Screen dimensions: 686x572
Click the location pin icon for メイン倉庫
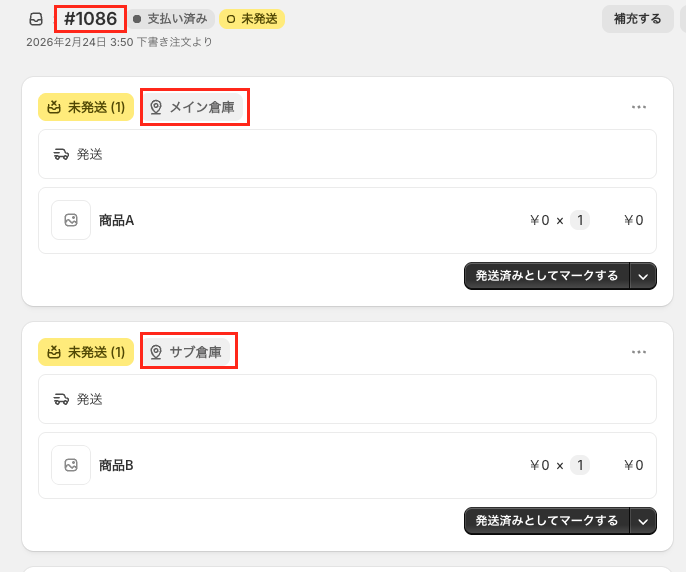tap(156, 107)
